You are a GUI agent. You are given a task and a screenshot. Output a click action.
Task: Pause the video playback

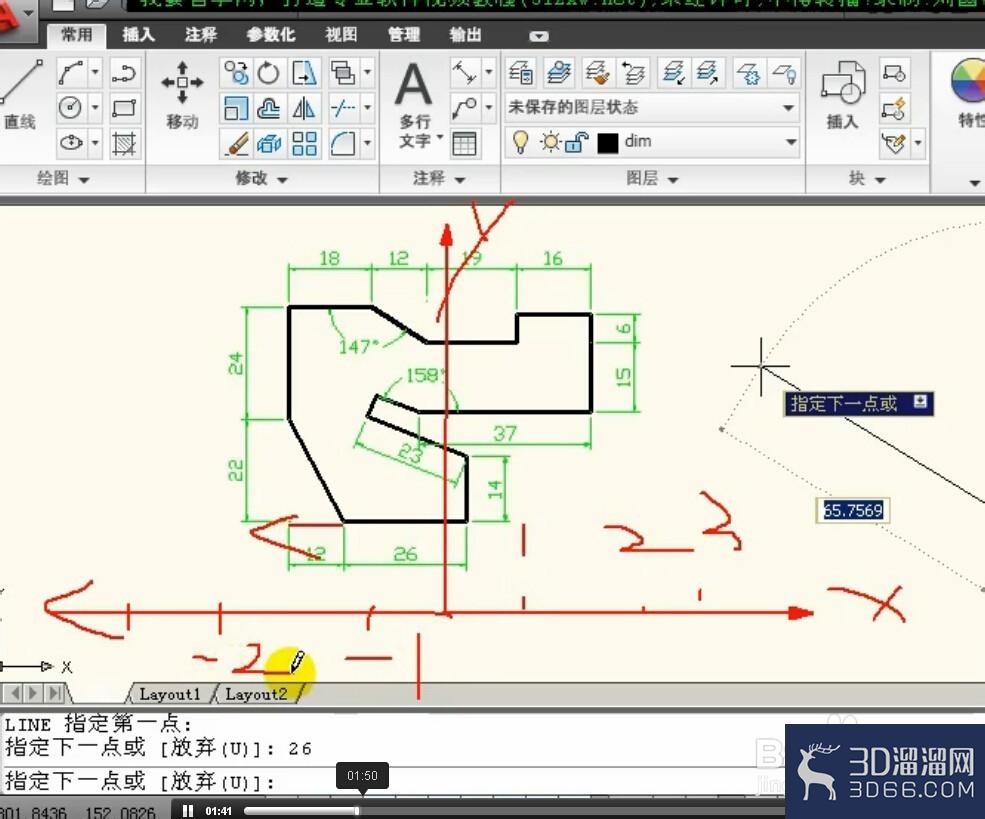188,811
